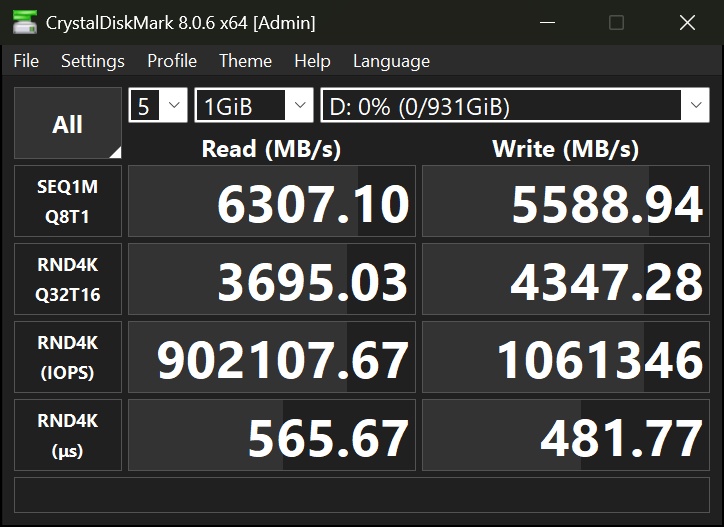Screen dimensions: 724x527
Task: Click the RND4K (IOPS) button
Action: click(67, 357)
